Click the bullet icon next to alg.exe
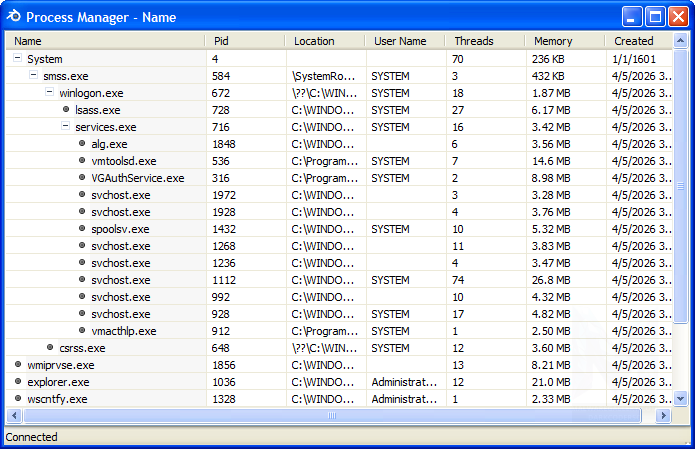The image size is (695, 449). coord(82,144)
